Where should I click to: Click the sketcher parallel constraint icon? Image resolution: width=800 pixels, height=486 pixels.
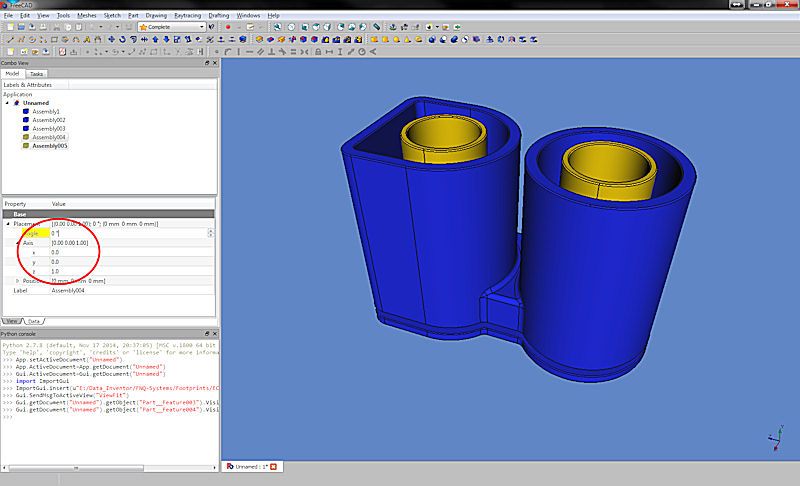pos(261,52)
